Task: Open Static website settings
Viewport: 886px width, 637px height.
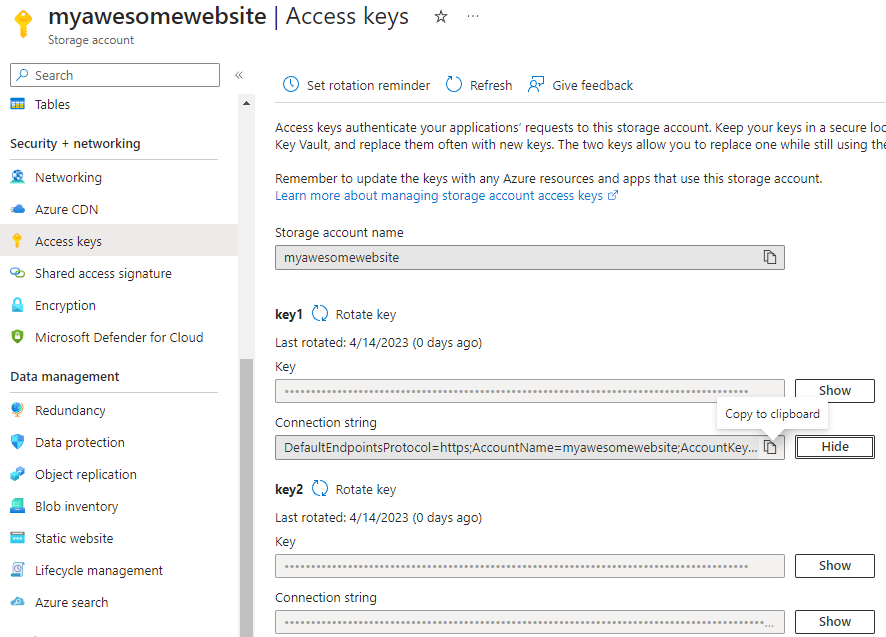Action: pyautogui.click(x=74, y=539)
